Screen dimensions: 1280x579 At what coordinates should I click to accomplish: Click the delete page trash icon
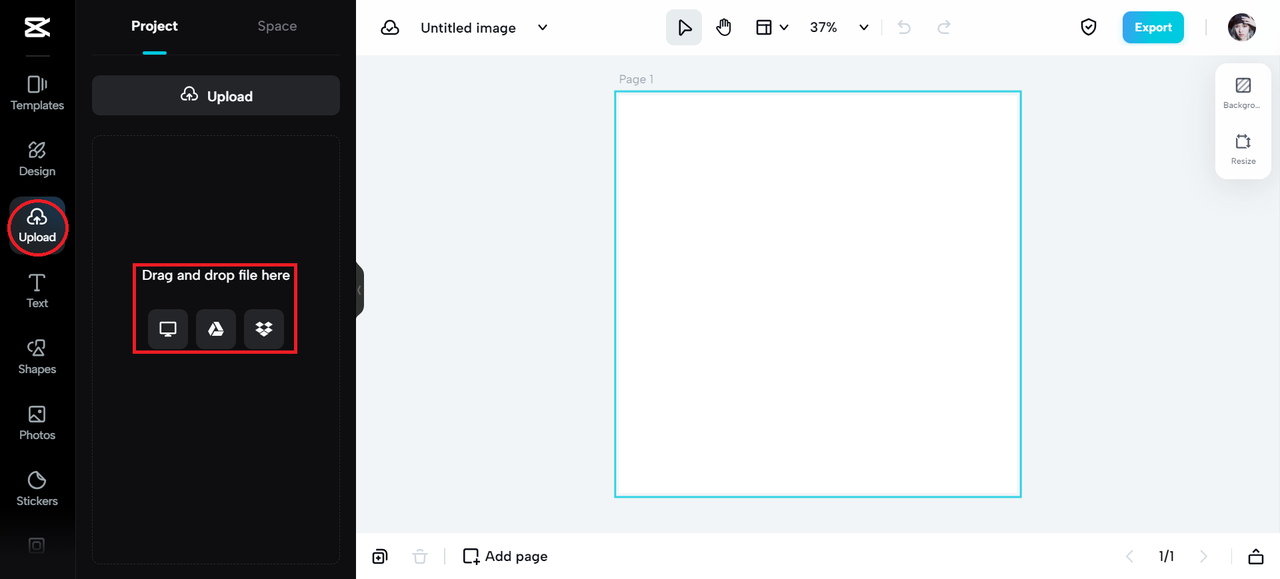421,556
